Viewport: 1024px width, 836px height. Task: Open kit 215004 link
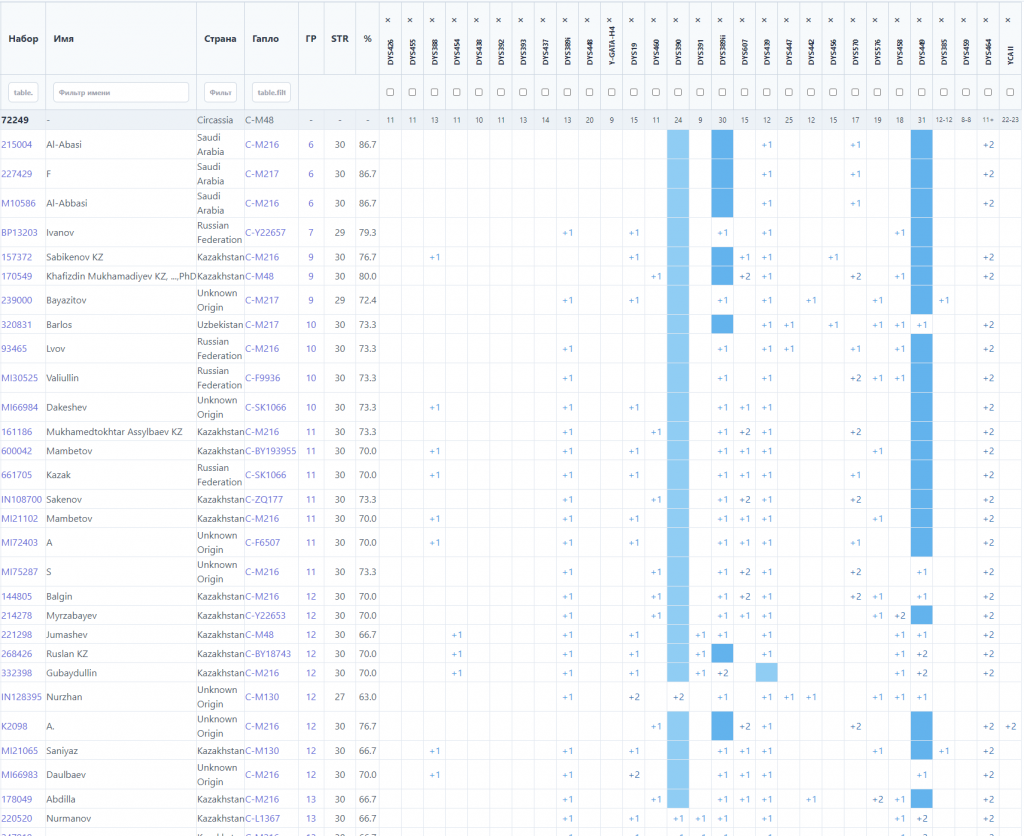coord(16,144)
